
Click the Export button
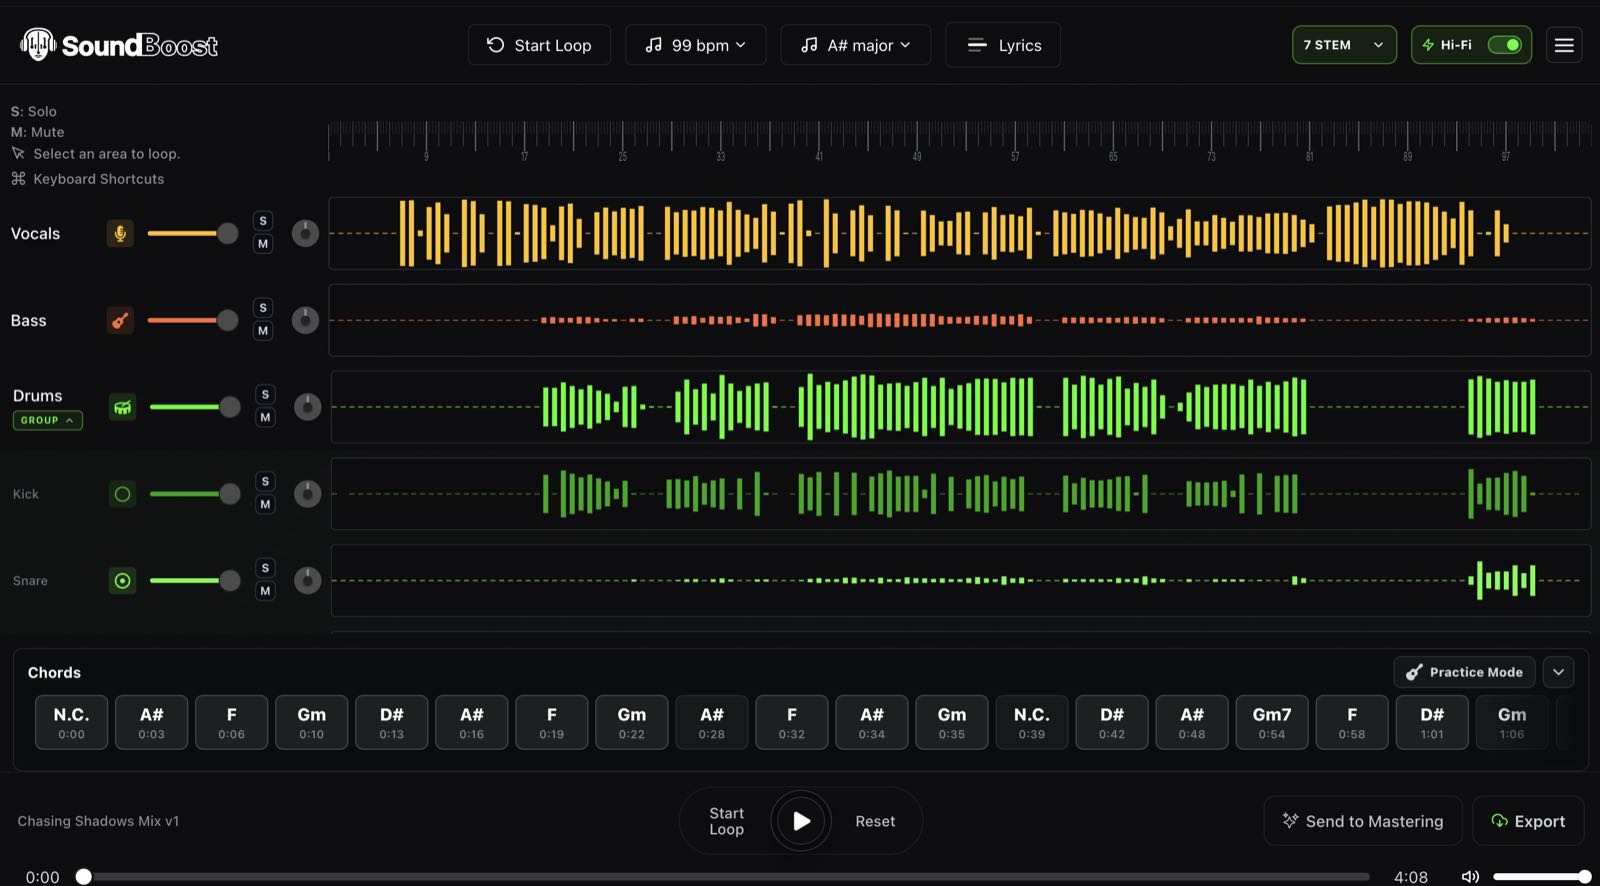point(1528,821)
